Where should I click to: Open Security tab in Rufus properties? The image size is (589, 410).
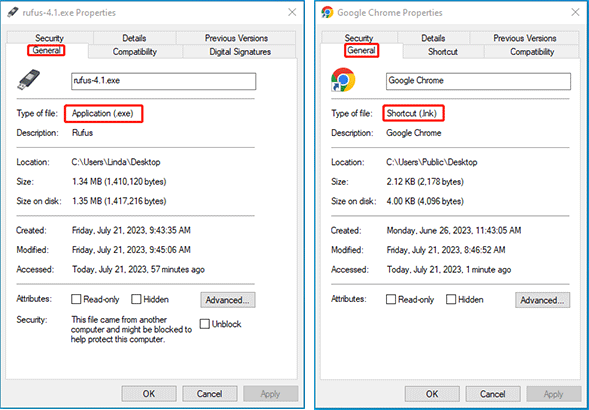(x=49, y=38)
